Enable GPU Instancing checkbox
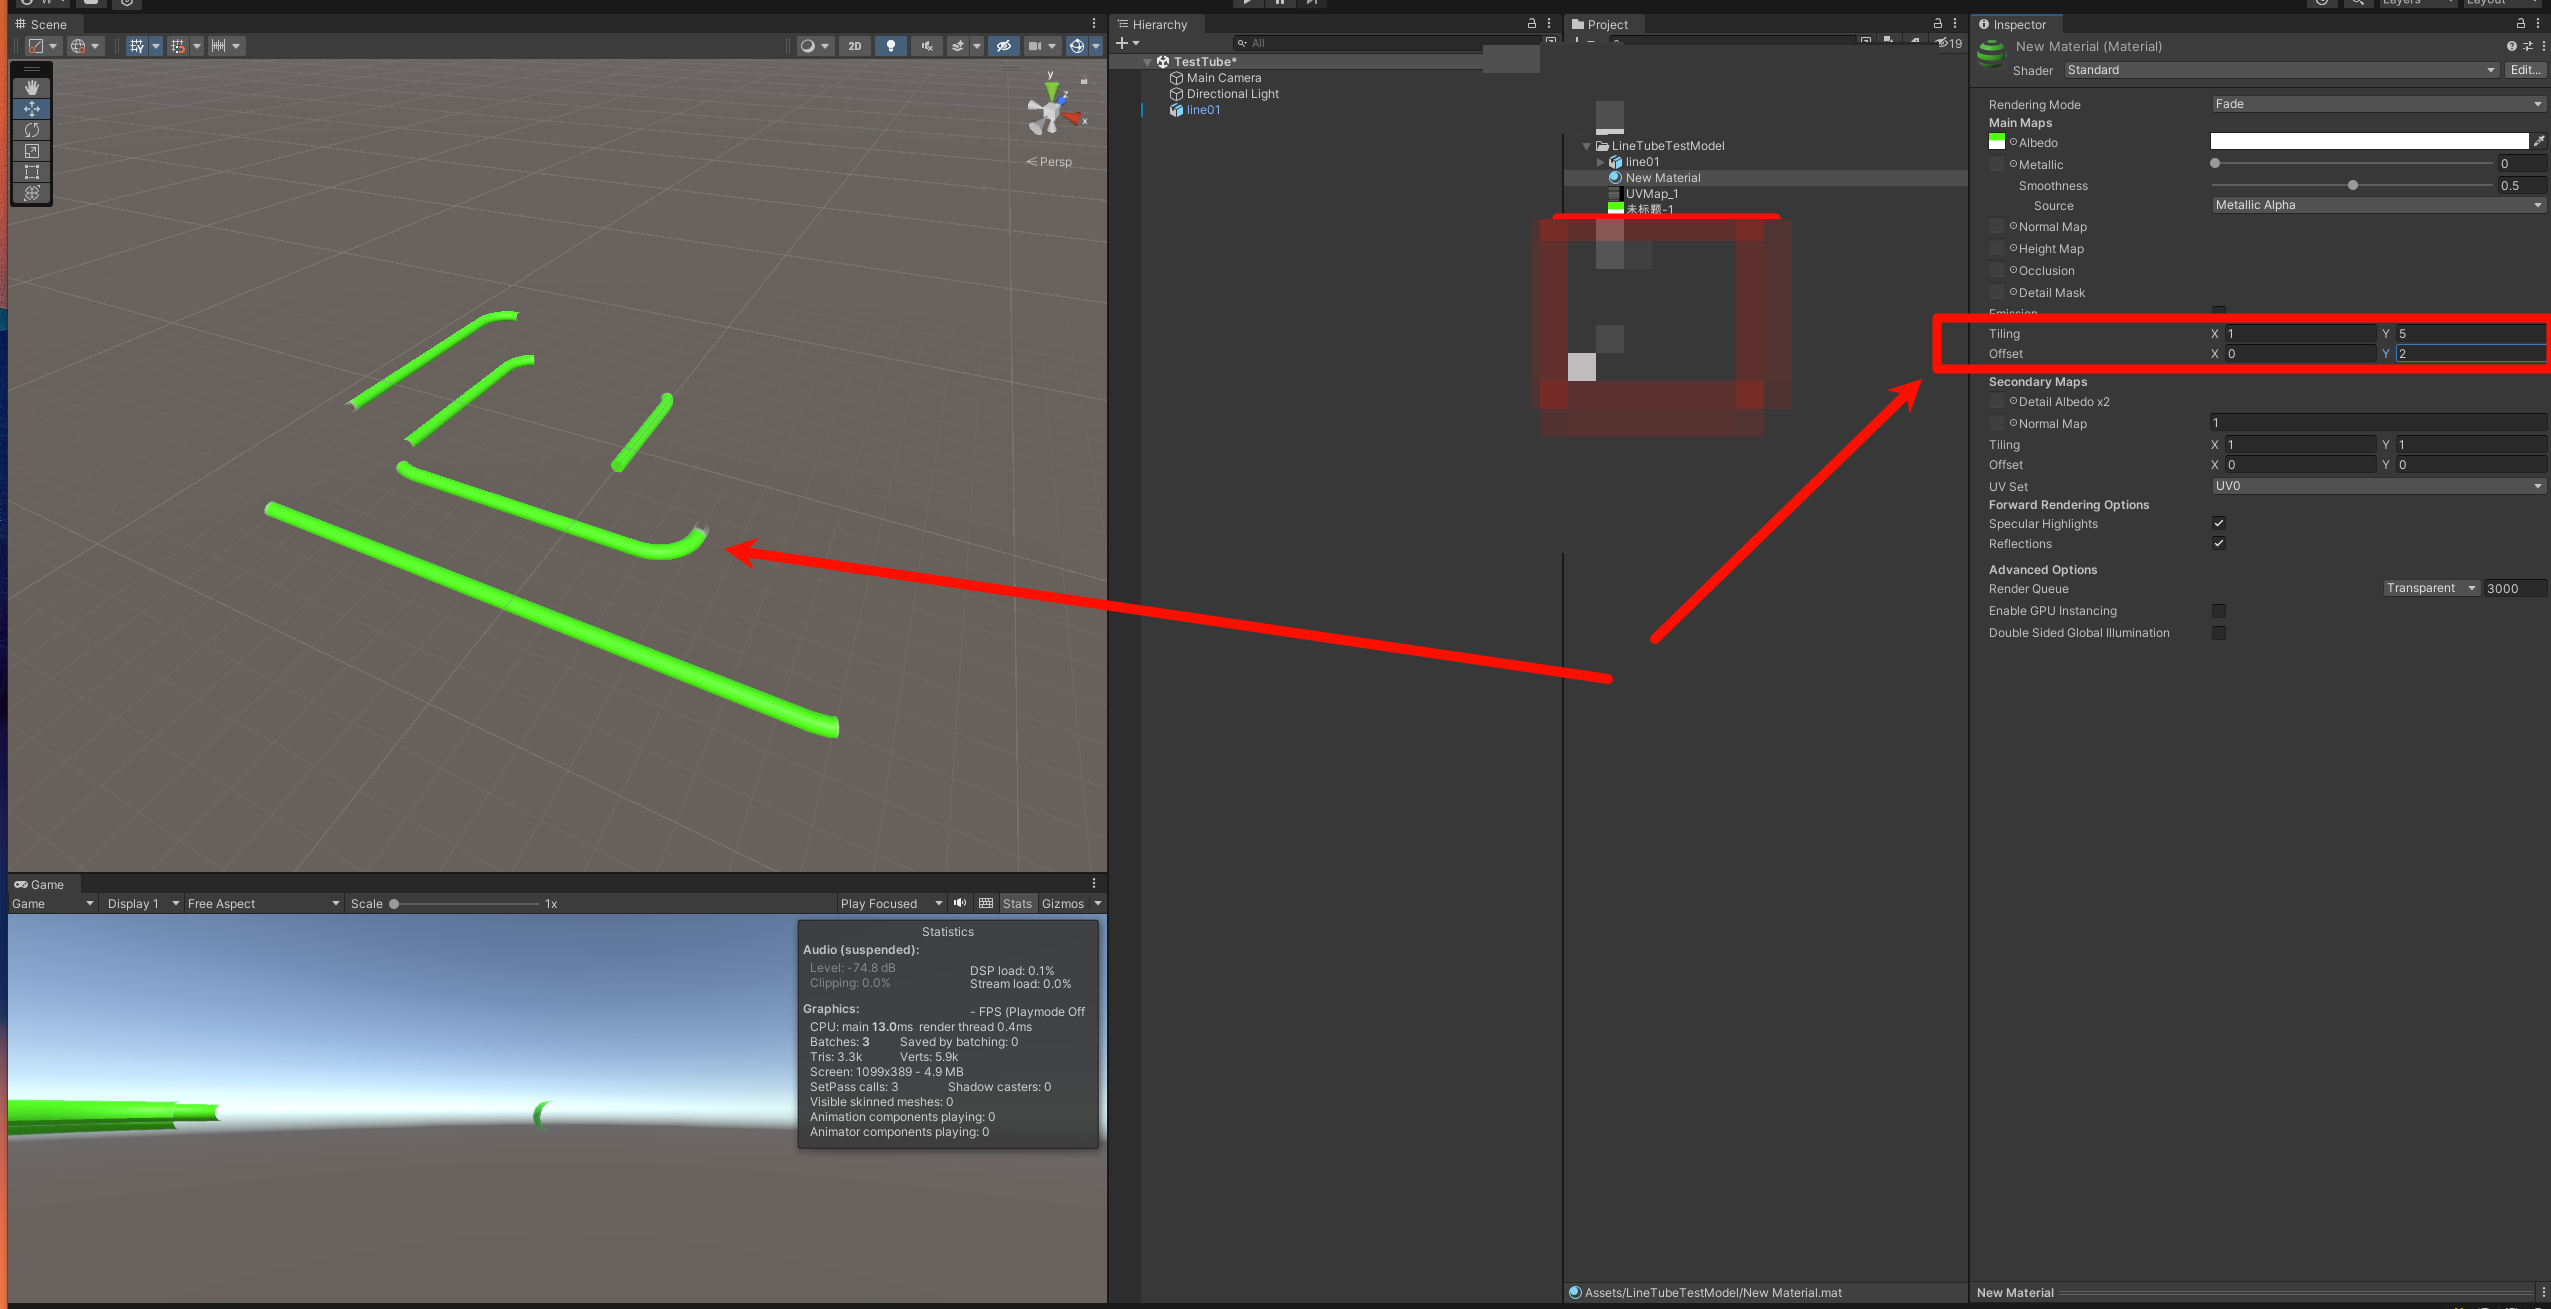The height and width of the screenshot is (1309, 2551). pyautogui.click(x=2218, y=611)
